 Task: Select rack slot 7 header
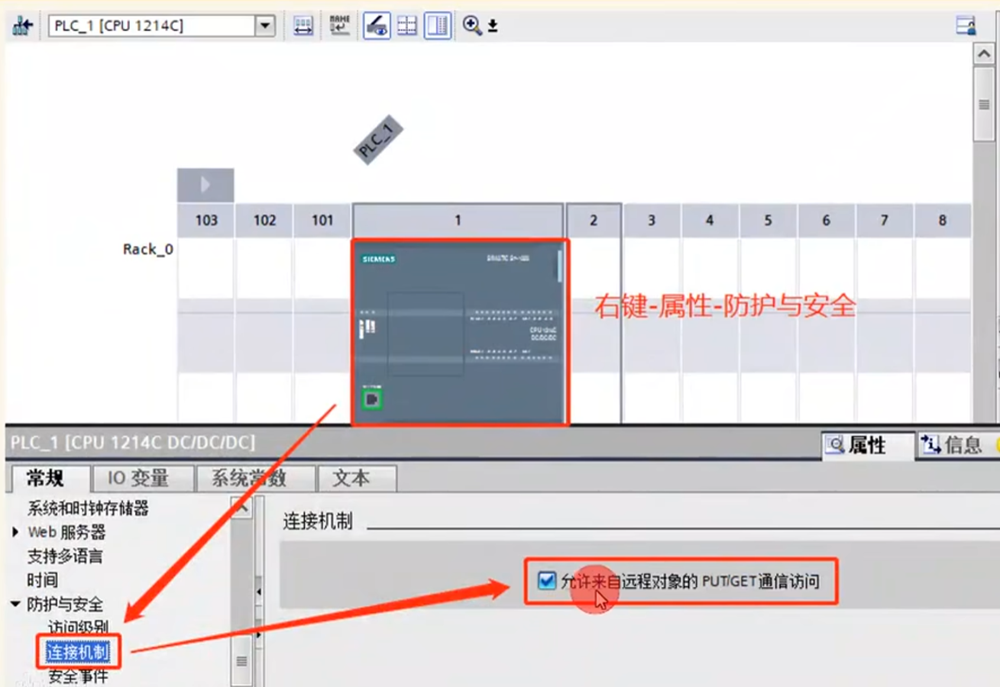pos(884,220)
